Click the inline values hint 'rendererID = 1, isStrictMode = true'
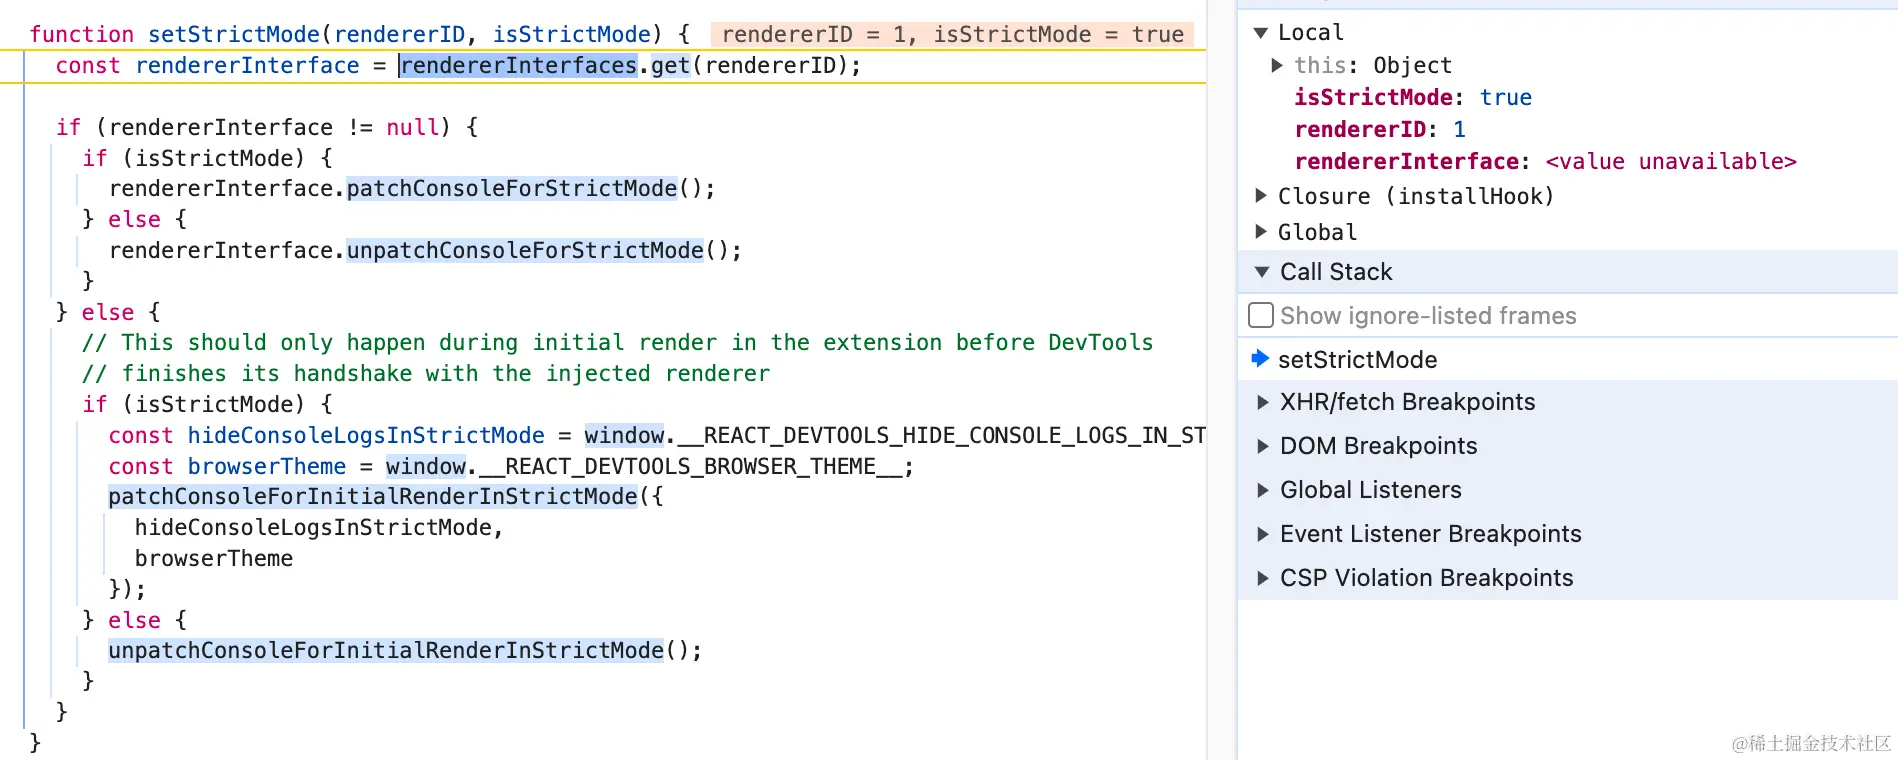Viewport: 1898px width, 760px height. 952,35
